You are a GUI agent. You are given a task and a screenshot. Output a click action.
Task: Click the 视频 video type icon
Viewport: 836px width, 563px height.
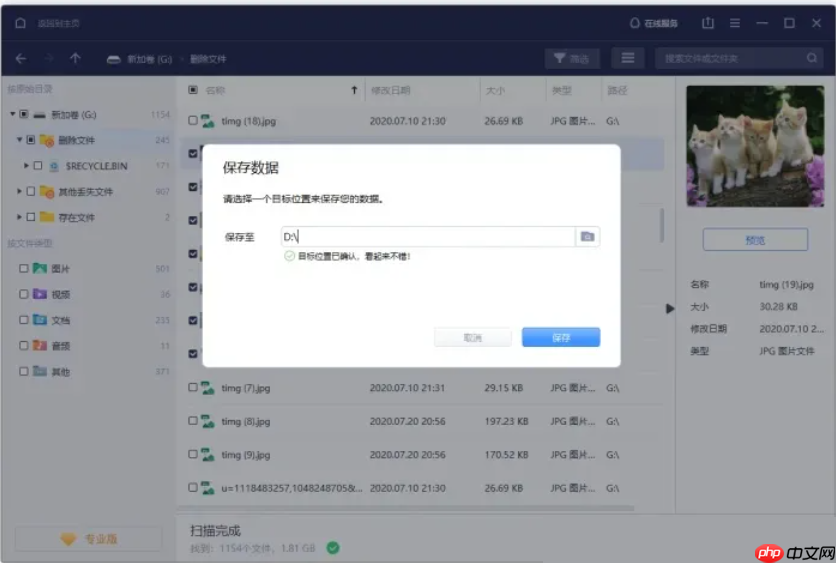tap(39, 294)
